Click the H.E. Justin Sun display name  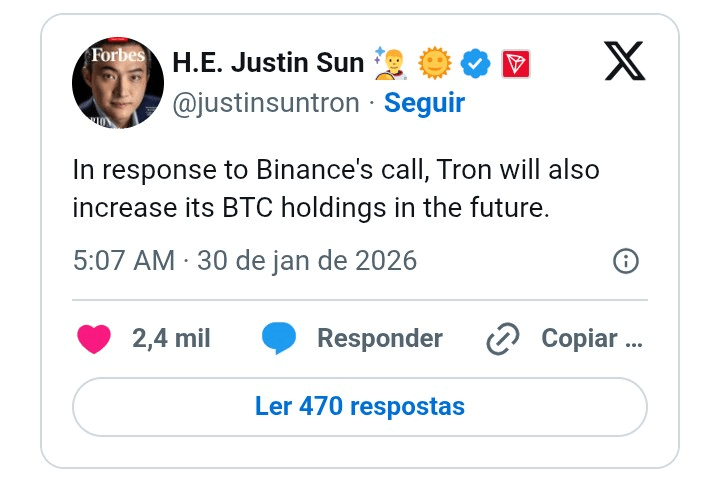pos(268,62)
